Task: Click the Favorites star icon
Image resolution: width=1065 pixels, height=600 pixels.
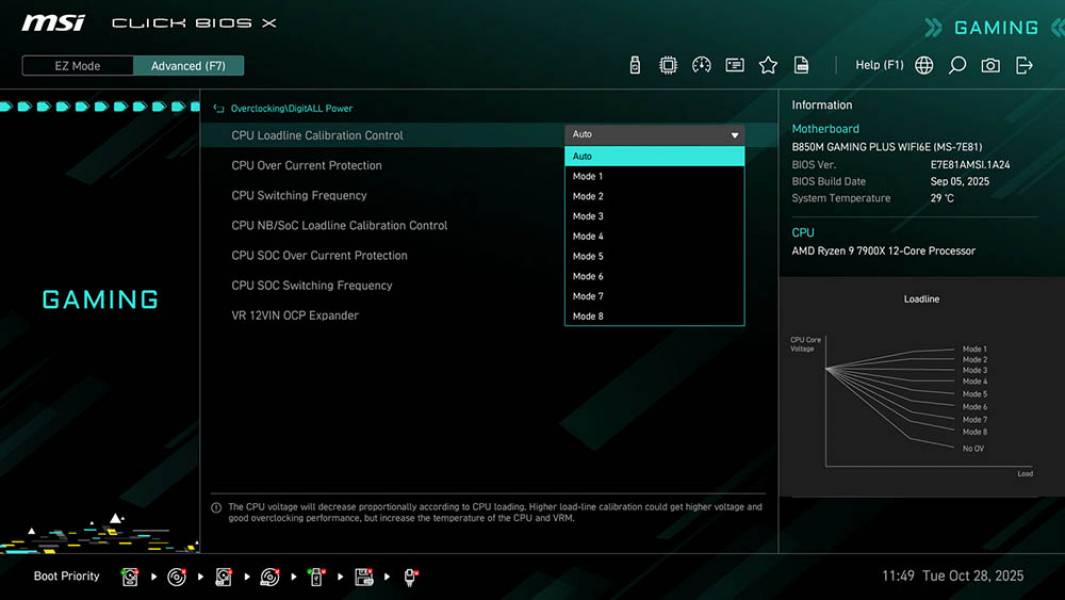Action: point(768,64)
